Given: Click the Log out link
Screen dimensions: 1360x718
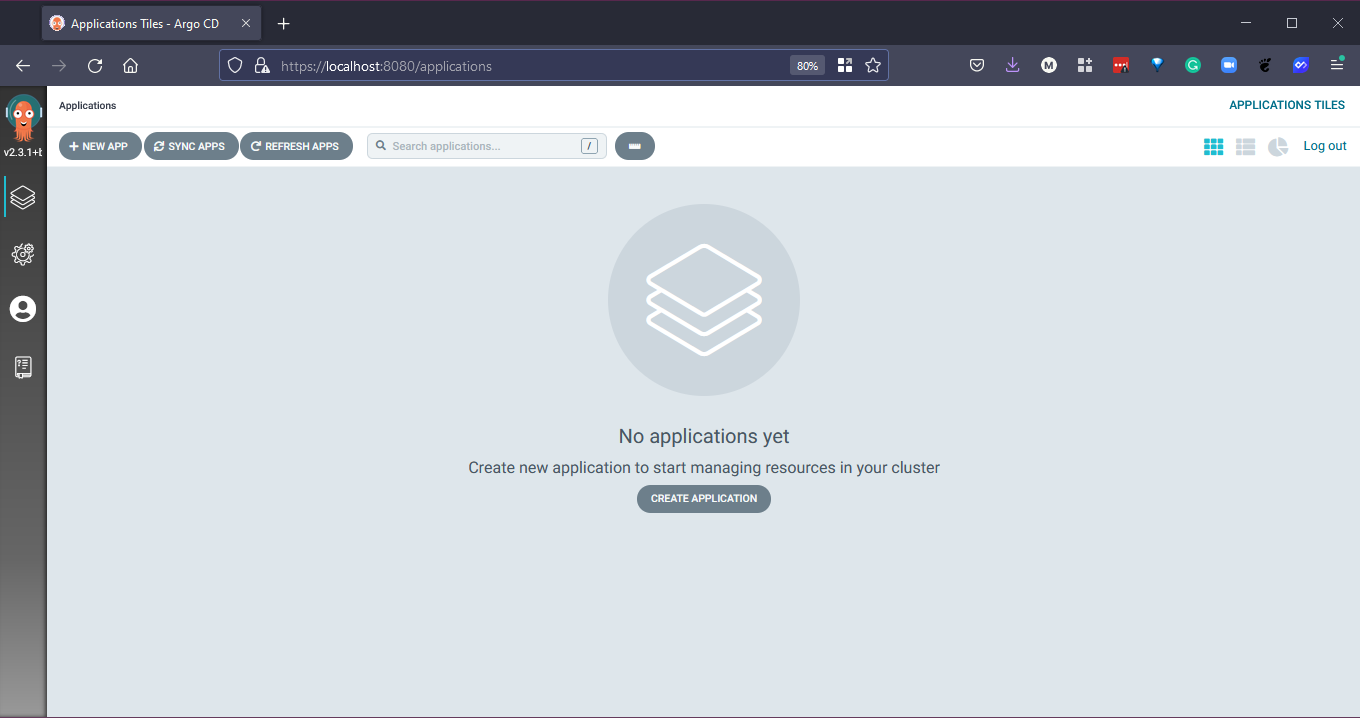Looking at the screenshot, I should point(1324,146).
